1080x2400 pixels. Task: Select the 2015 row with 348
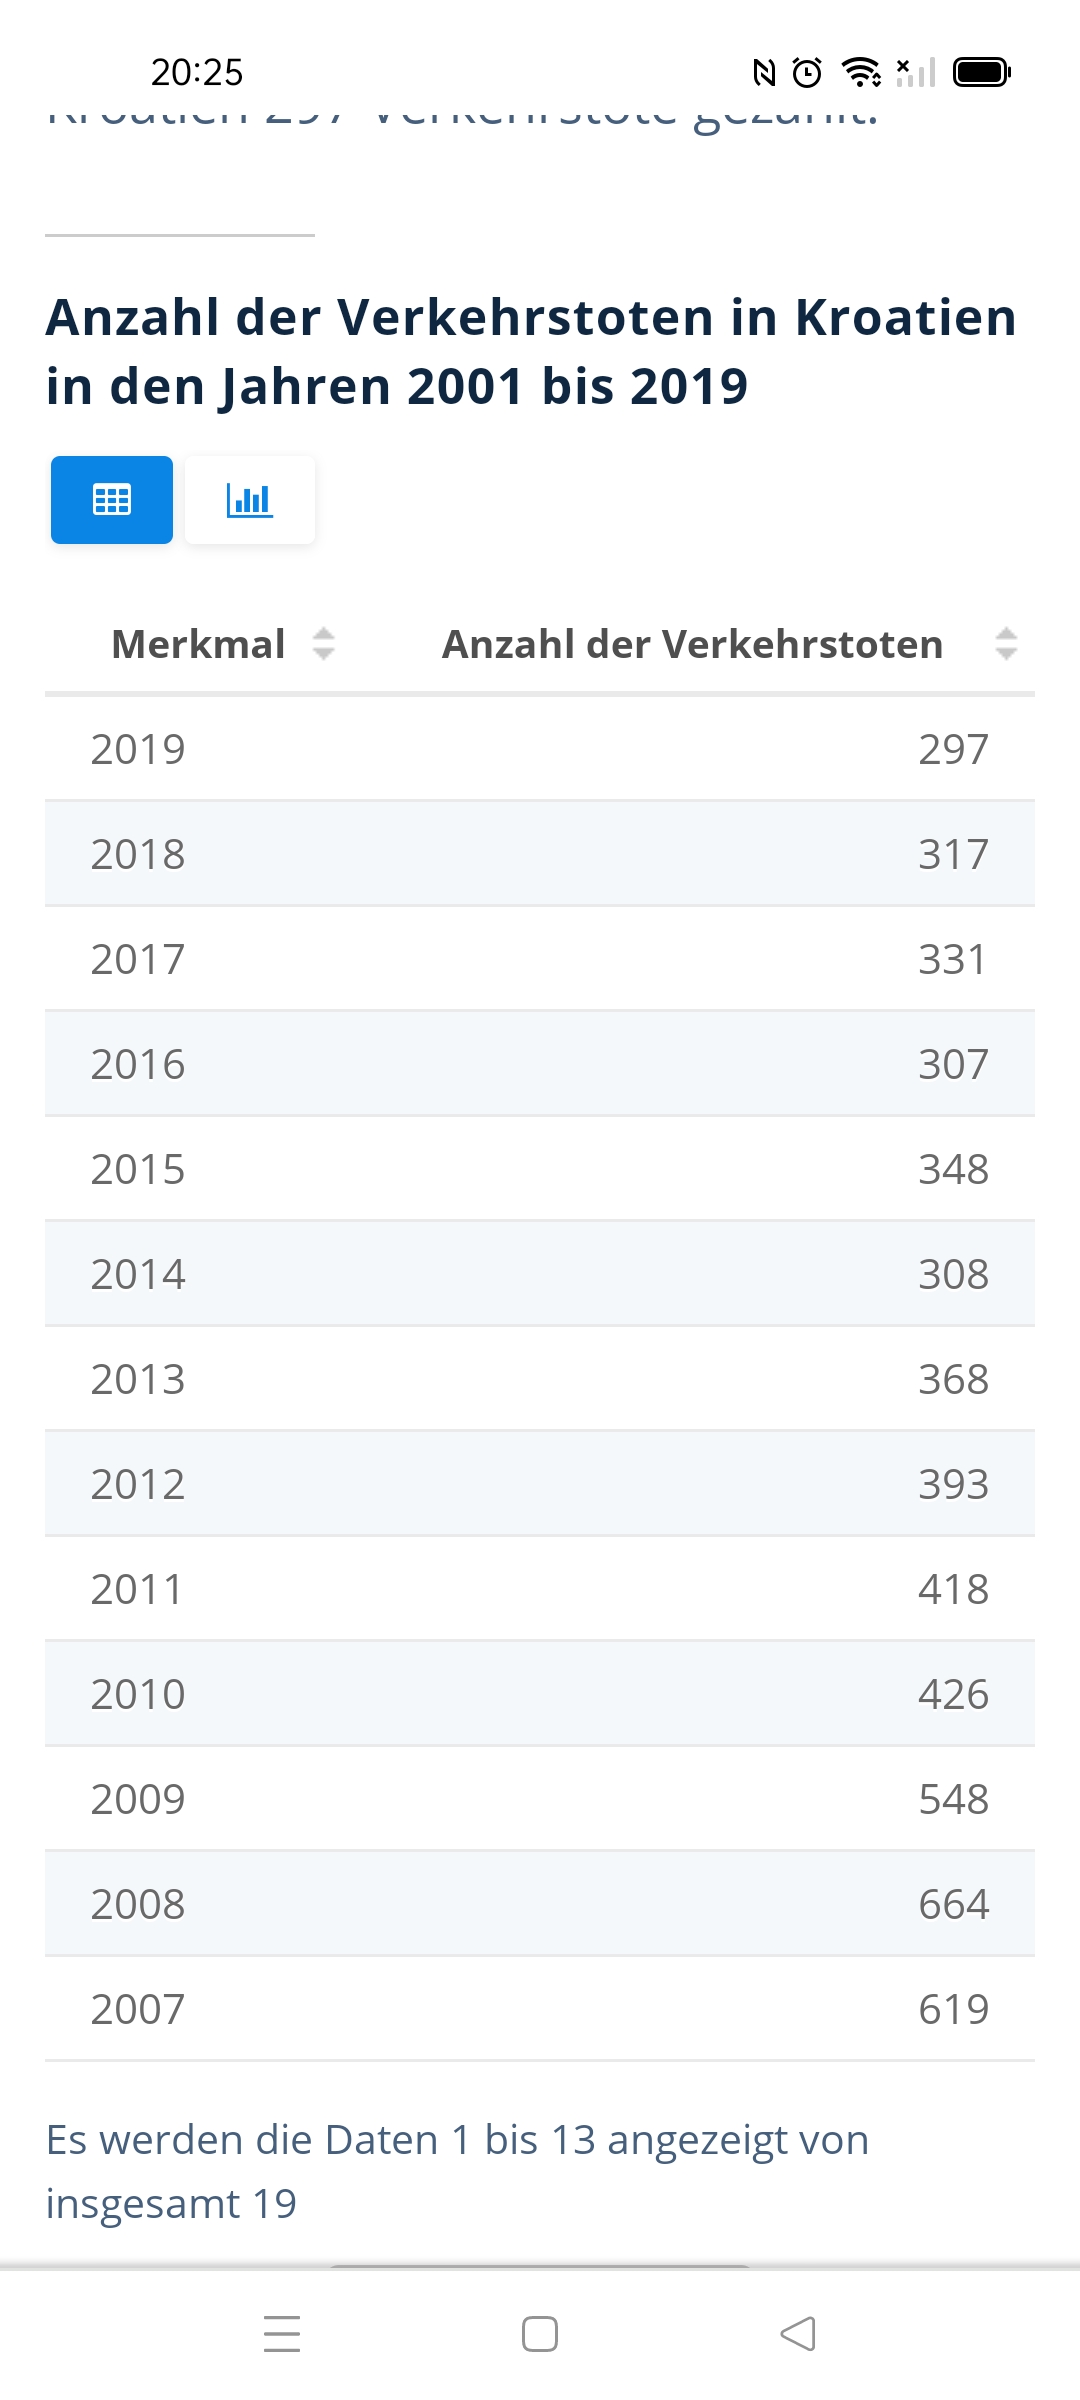point(540,1169)
